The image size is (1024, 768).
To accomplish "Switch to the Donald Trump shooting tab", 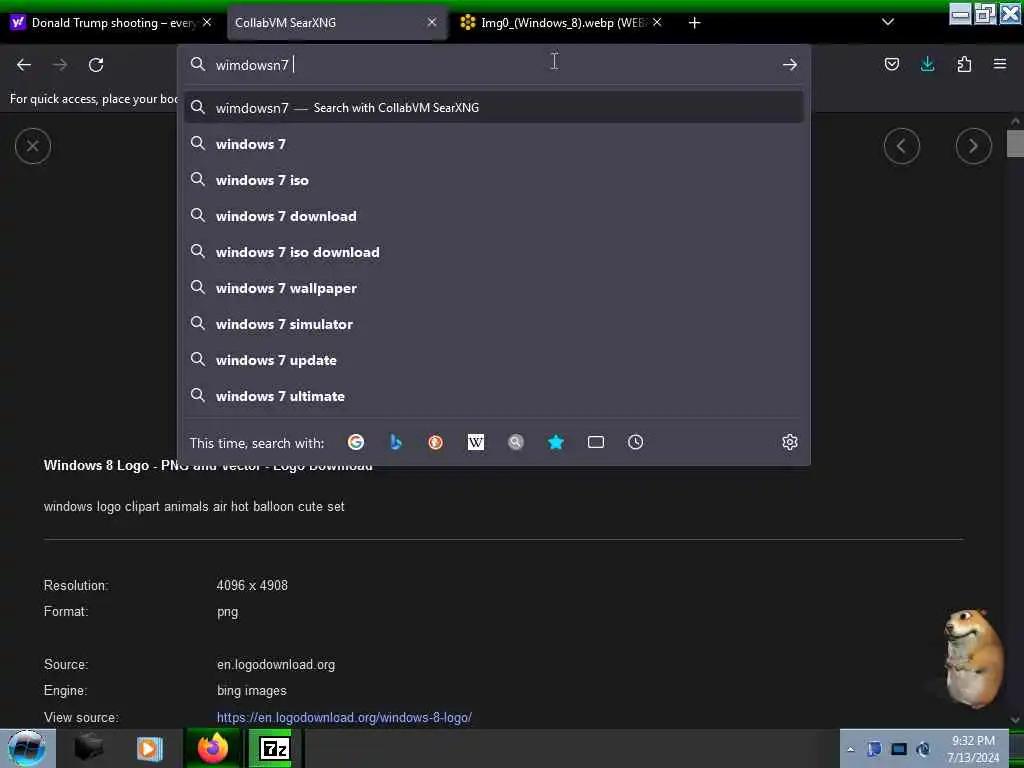I will coord(104,23).
